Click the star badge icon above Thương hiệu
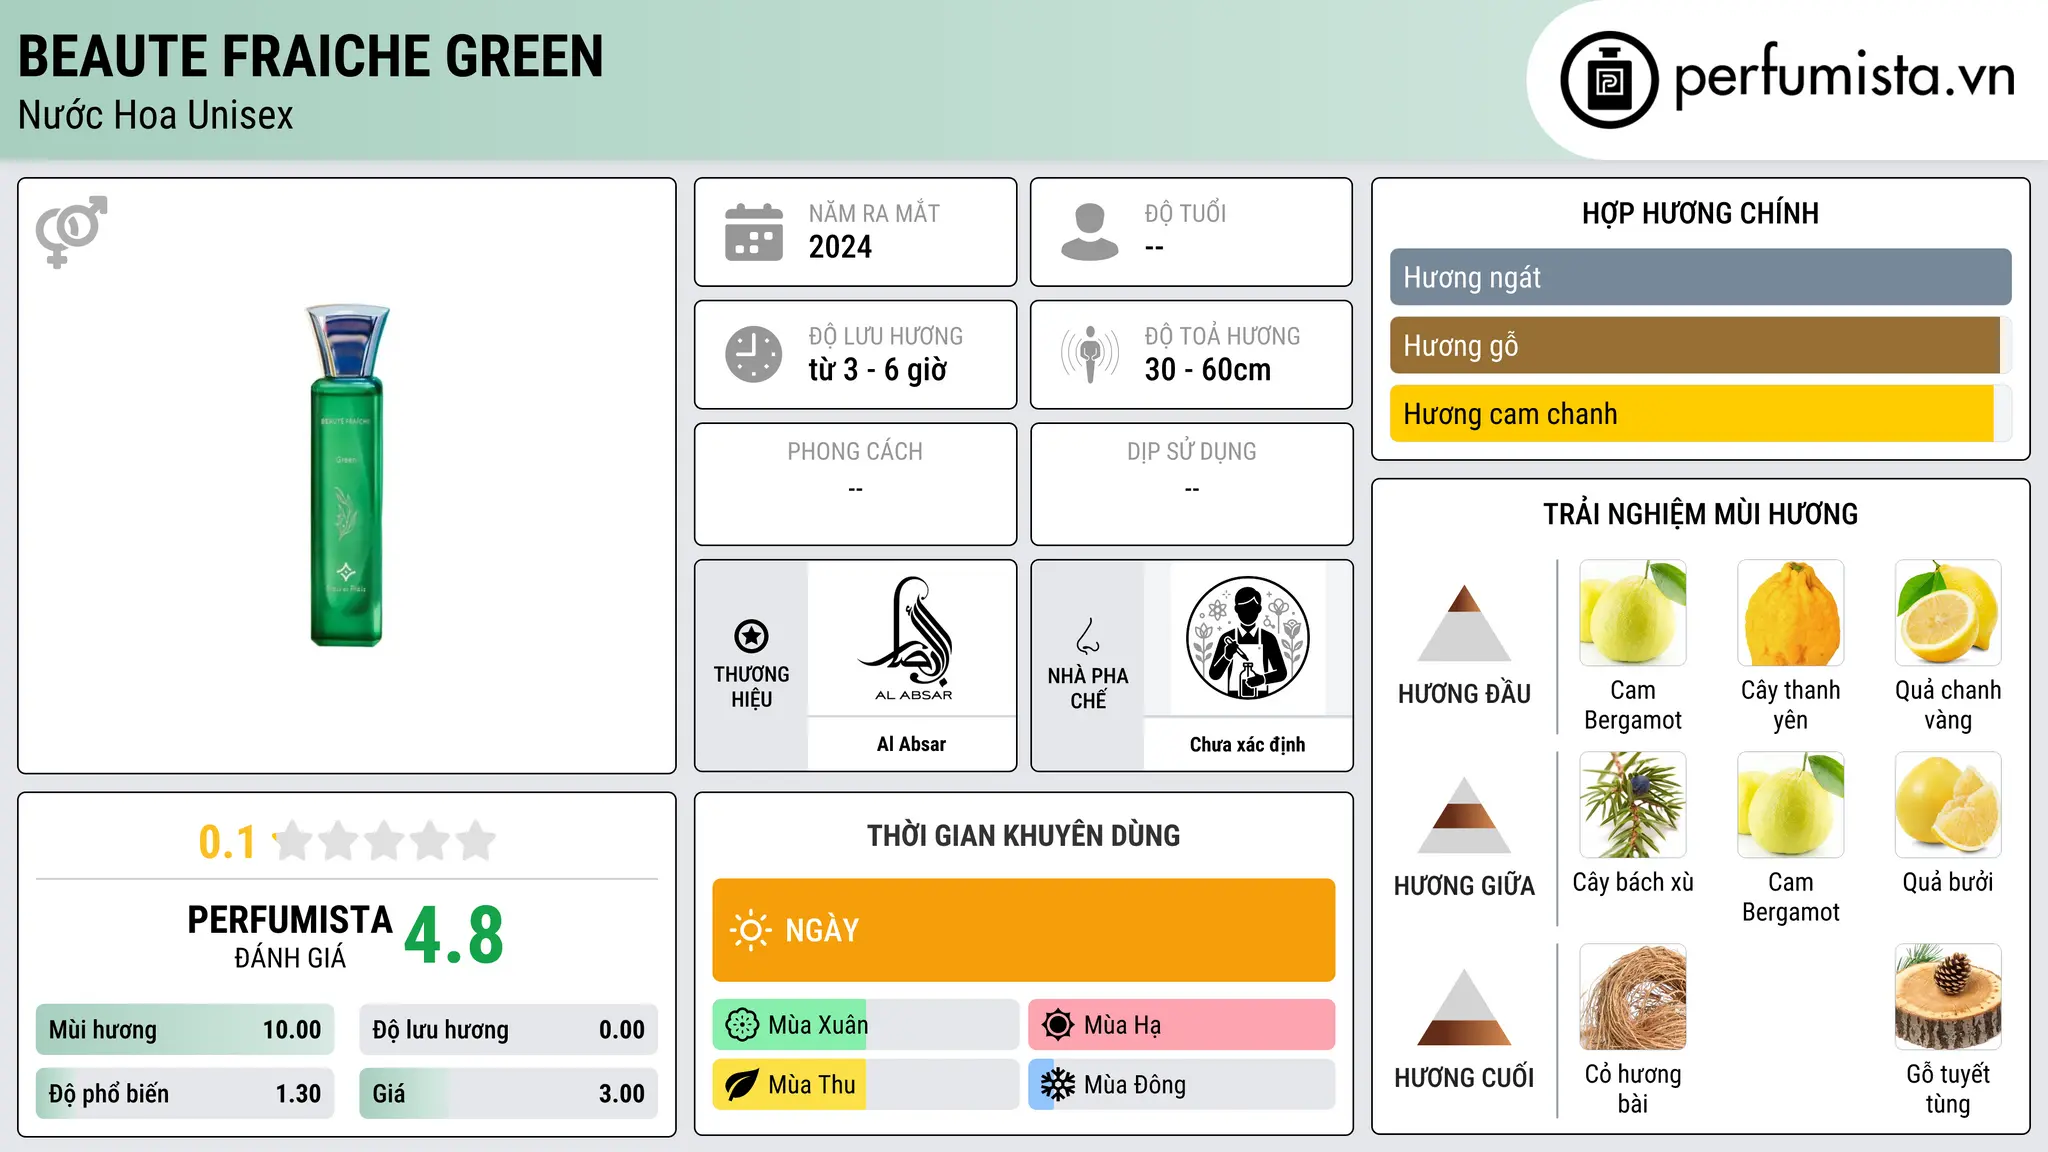The height and width of the screenshot is (1152, 2048). click(751, 636)
